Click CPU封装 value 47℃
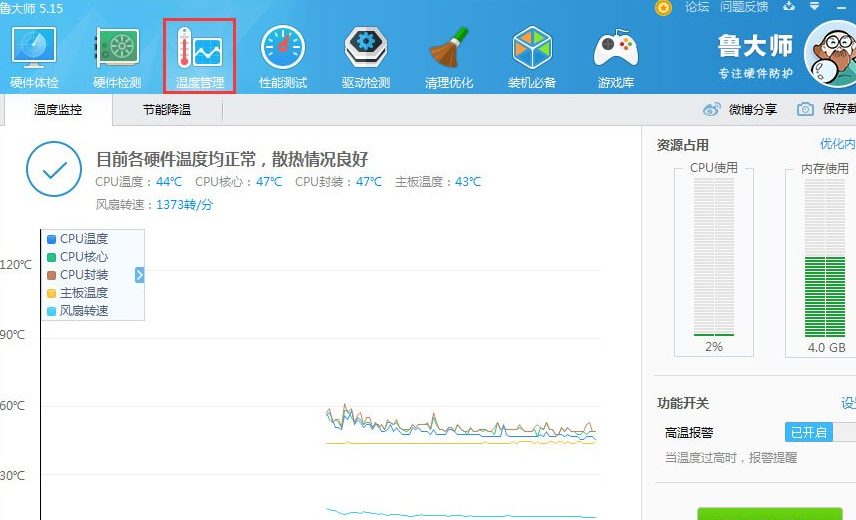856x520 pixels. click(369, 182)
